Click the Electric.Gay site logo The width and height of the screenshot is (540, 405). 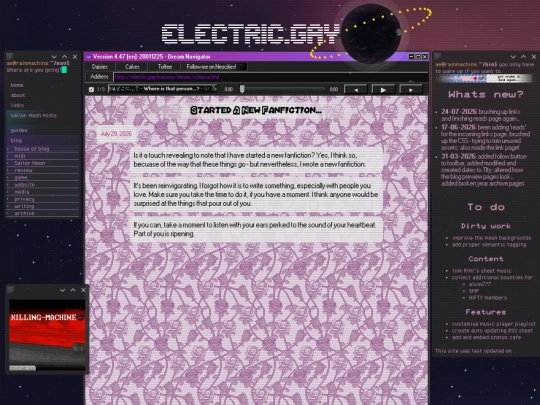pyautogui.click(x=250, y=34)
